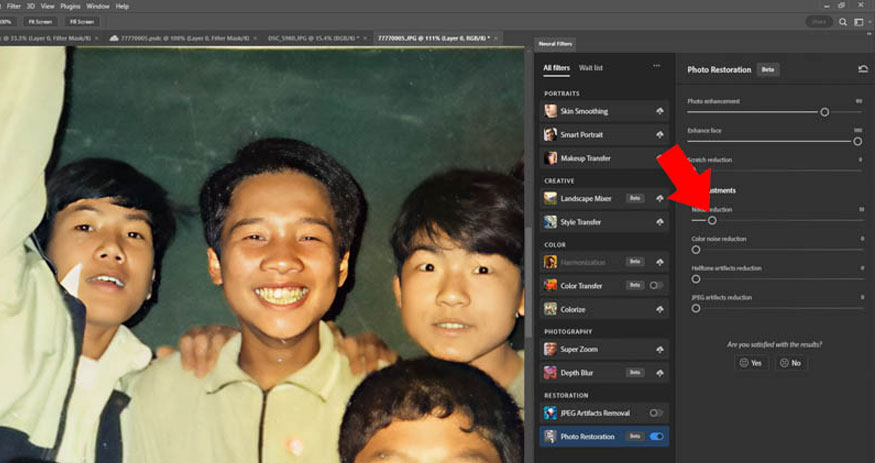Screen dimensions: 875x463
Task: Open the Help menu
Action: [x=122, y=6]
